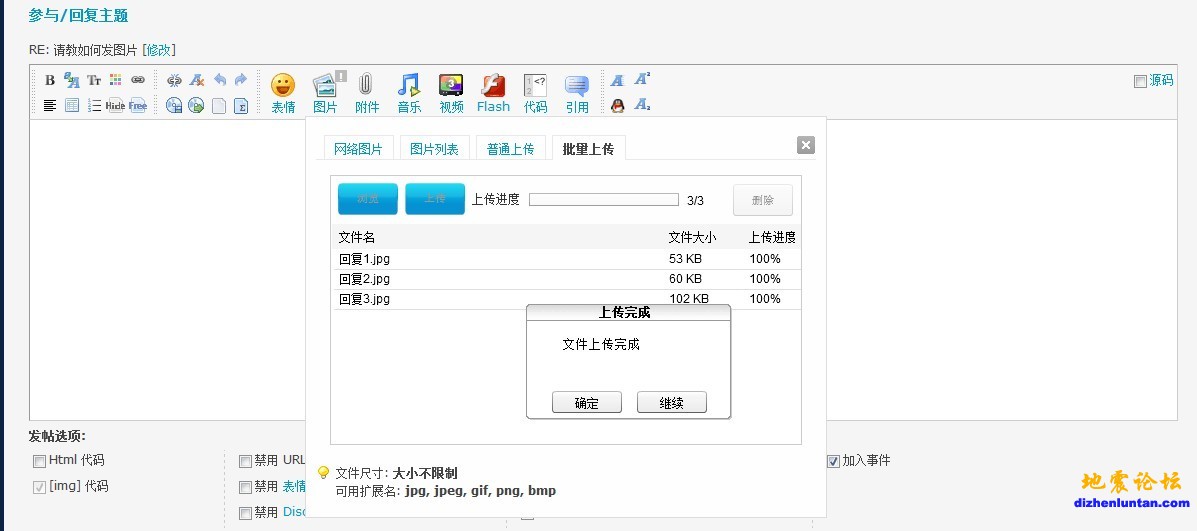Screen dimensions: 1197x531
Task: Open the font color palette icon
Action: coord(116,81)
